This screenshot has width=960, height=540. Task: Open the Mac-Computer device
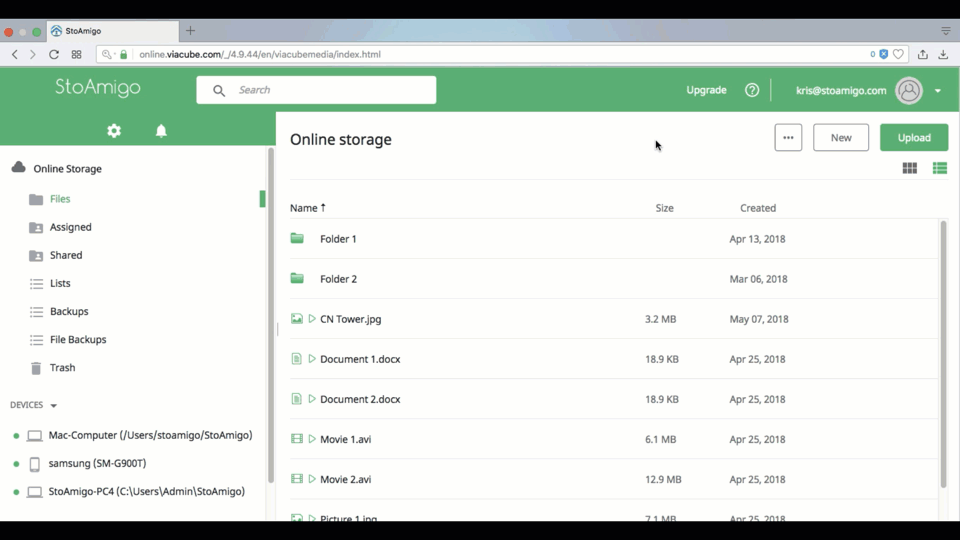pyautogui.click(x=150, y=435)
